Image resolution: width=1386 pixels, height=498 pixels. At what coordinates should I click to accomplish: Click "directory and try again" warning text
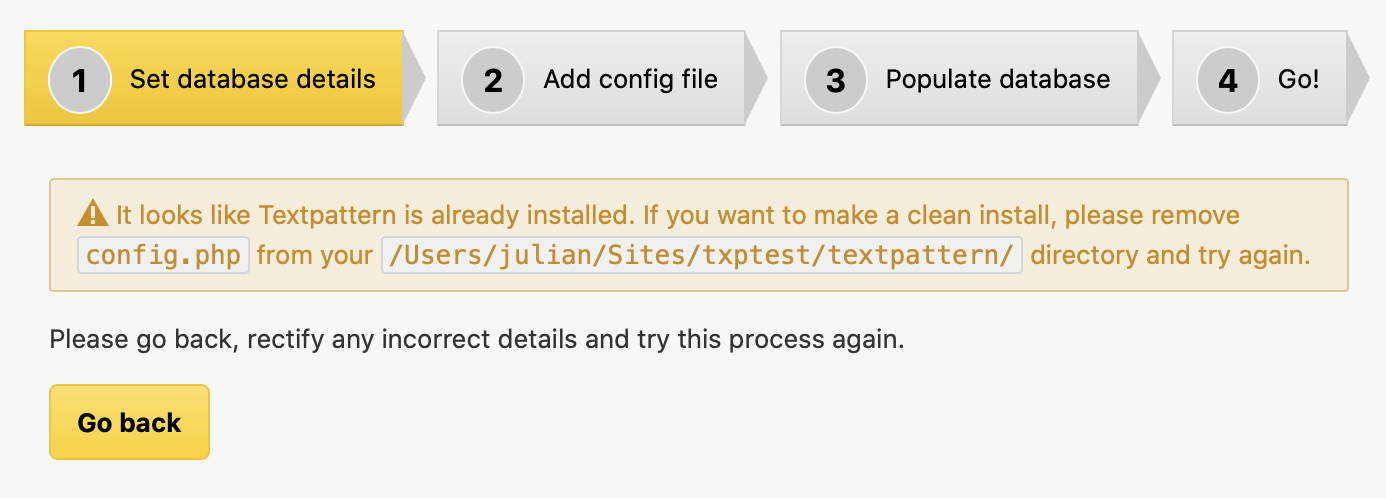click(x=1169, y=255)
